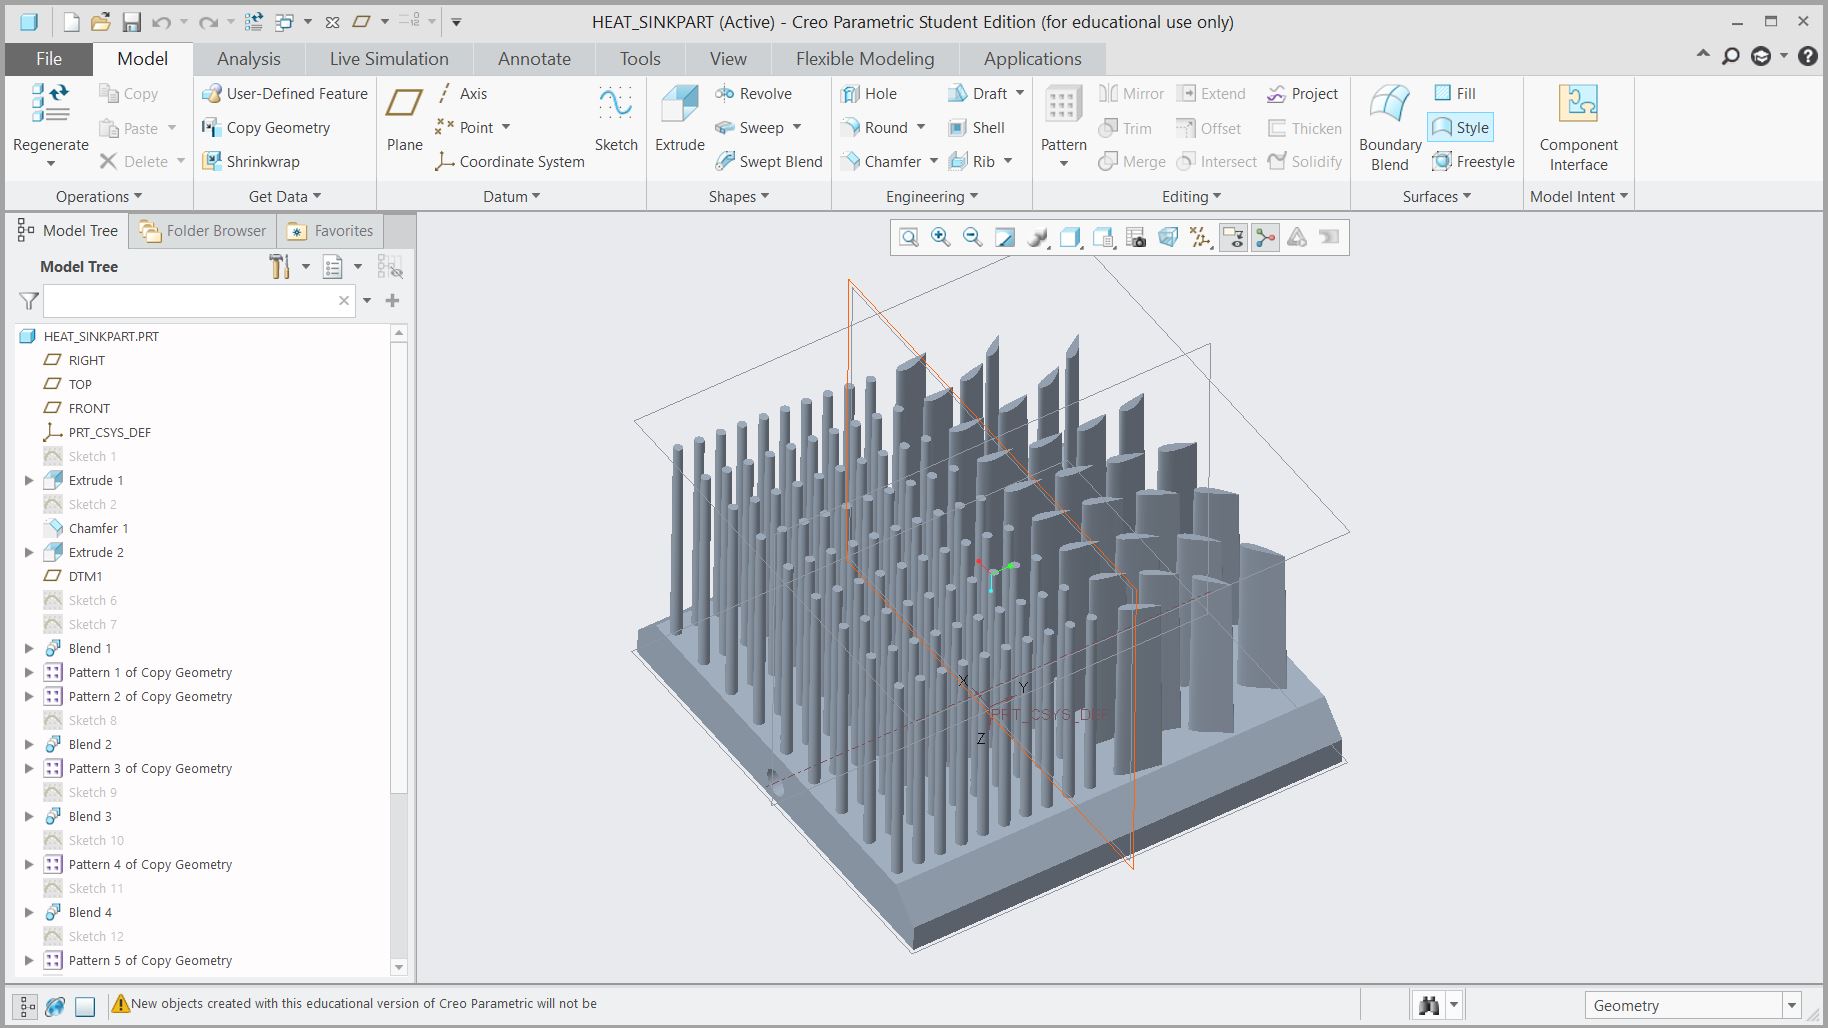Open the Geometry selection filter dropdown
The width and height of the screenshot is (1828, 1028).
pos(1791,1006)
